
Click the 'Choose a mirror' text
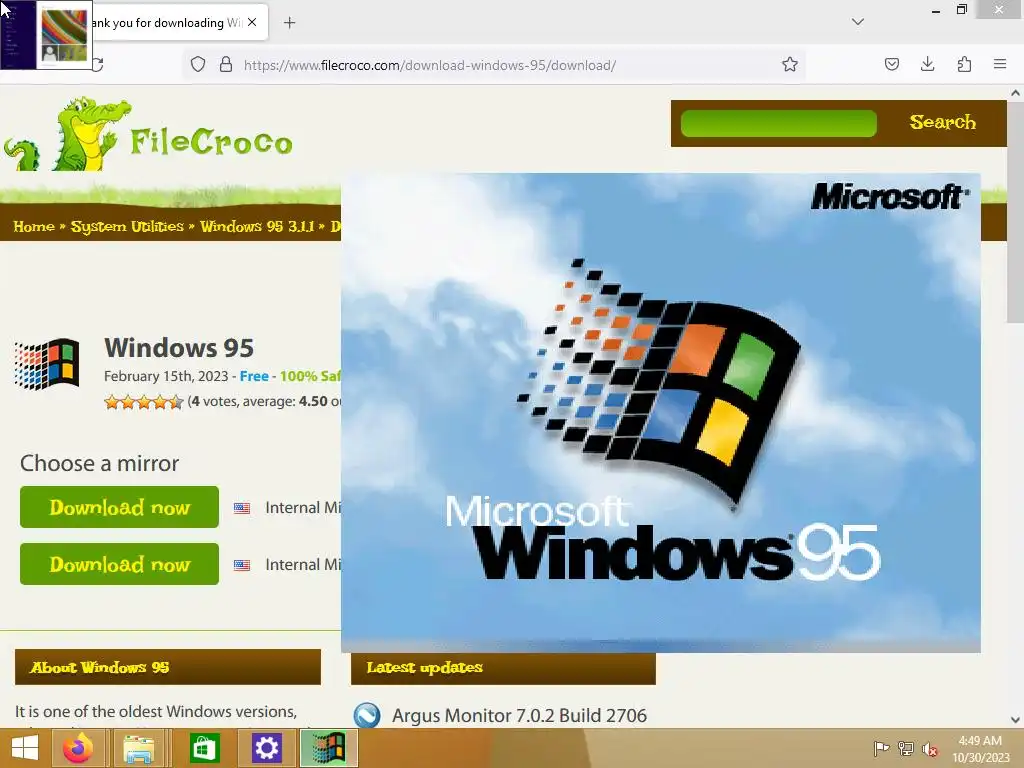[99, 463]
